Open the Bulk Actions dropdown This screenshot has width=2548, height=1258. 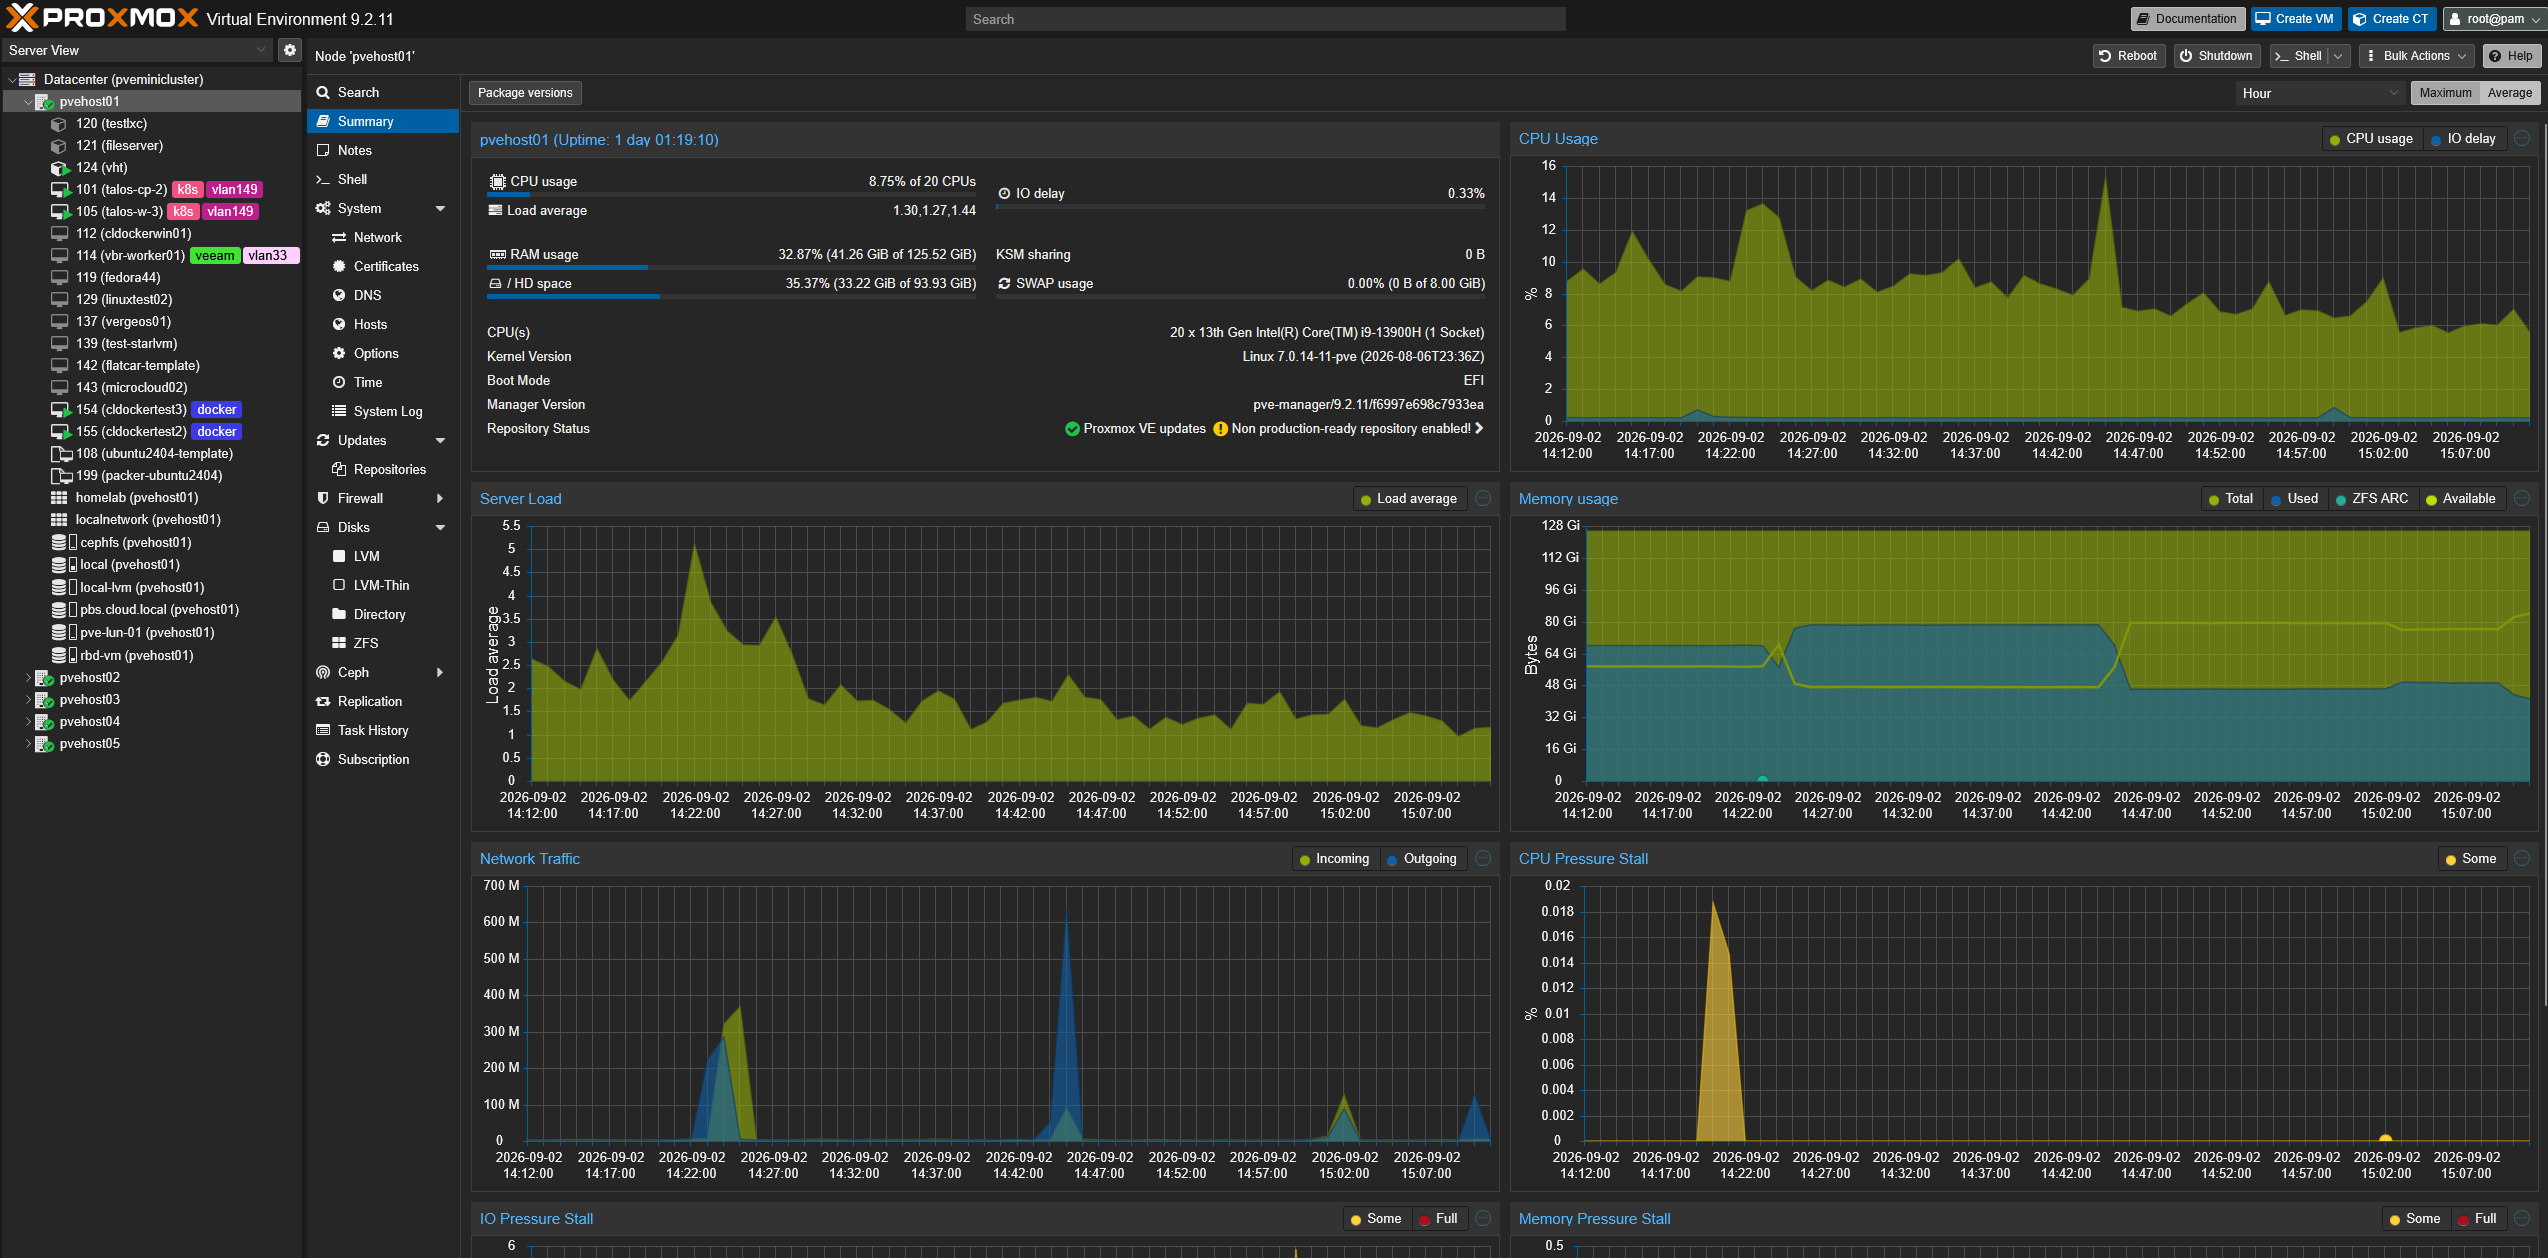click(2416, 56)
